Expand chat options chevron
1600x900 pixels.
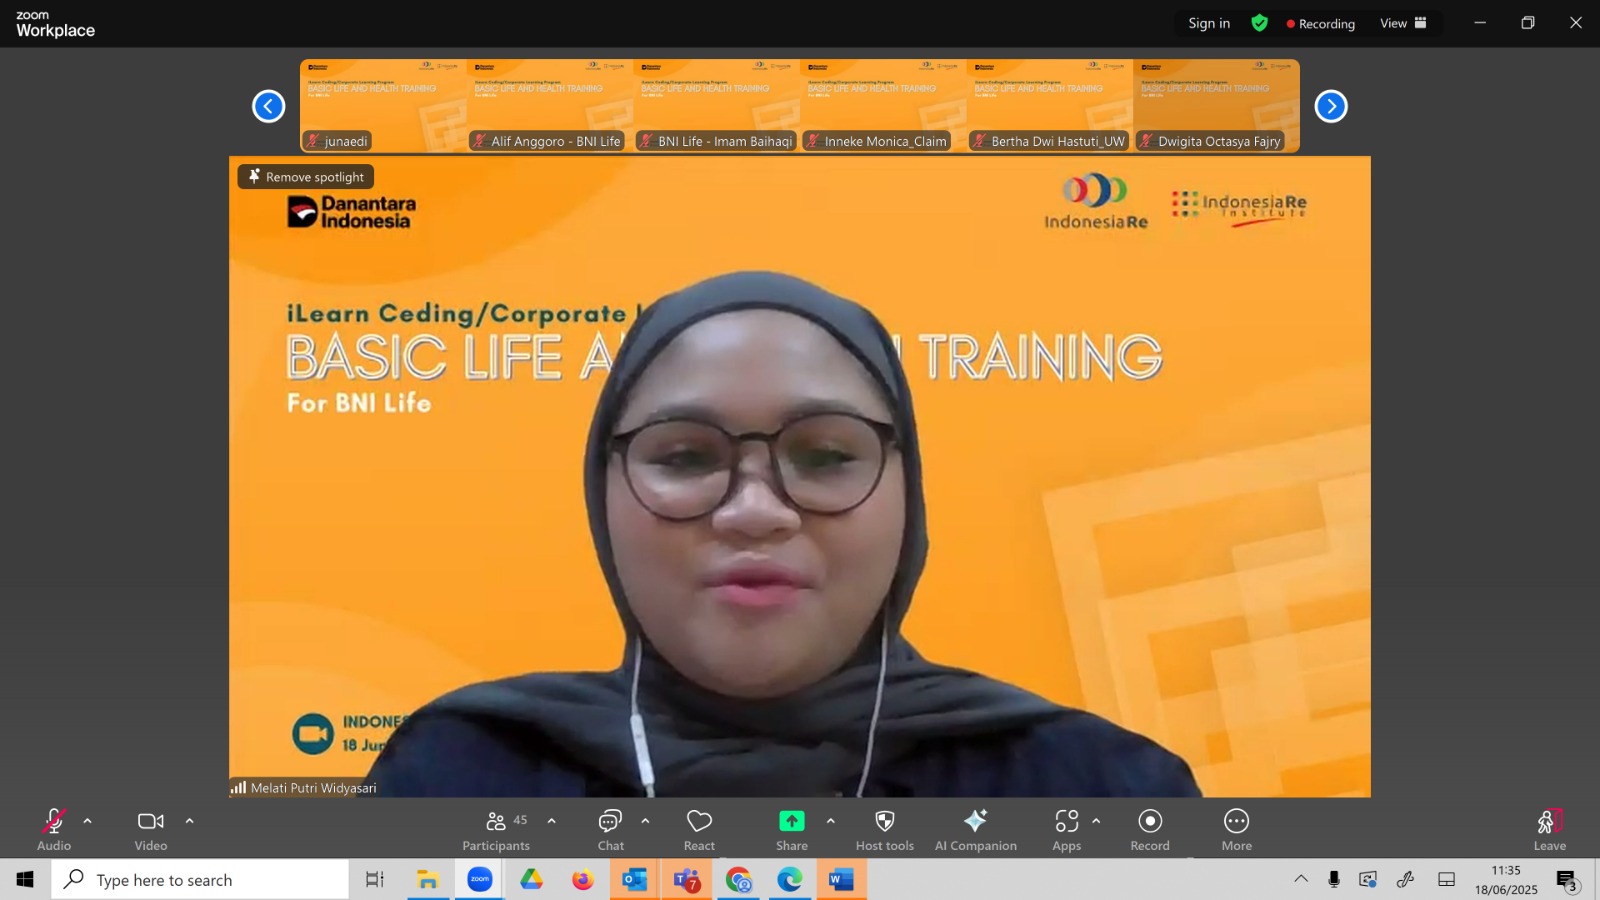pos(645,821)
